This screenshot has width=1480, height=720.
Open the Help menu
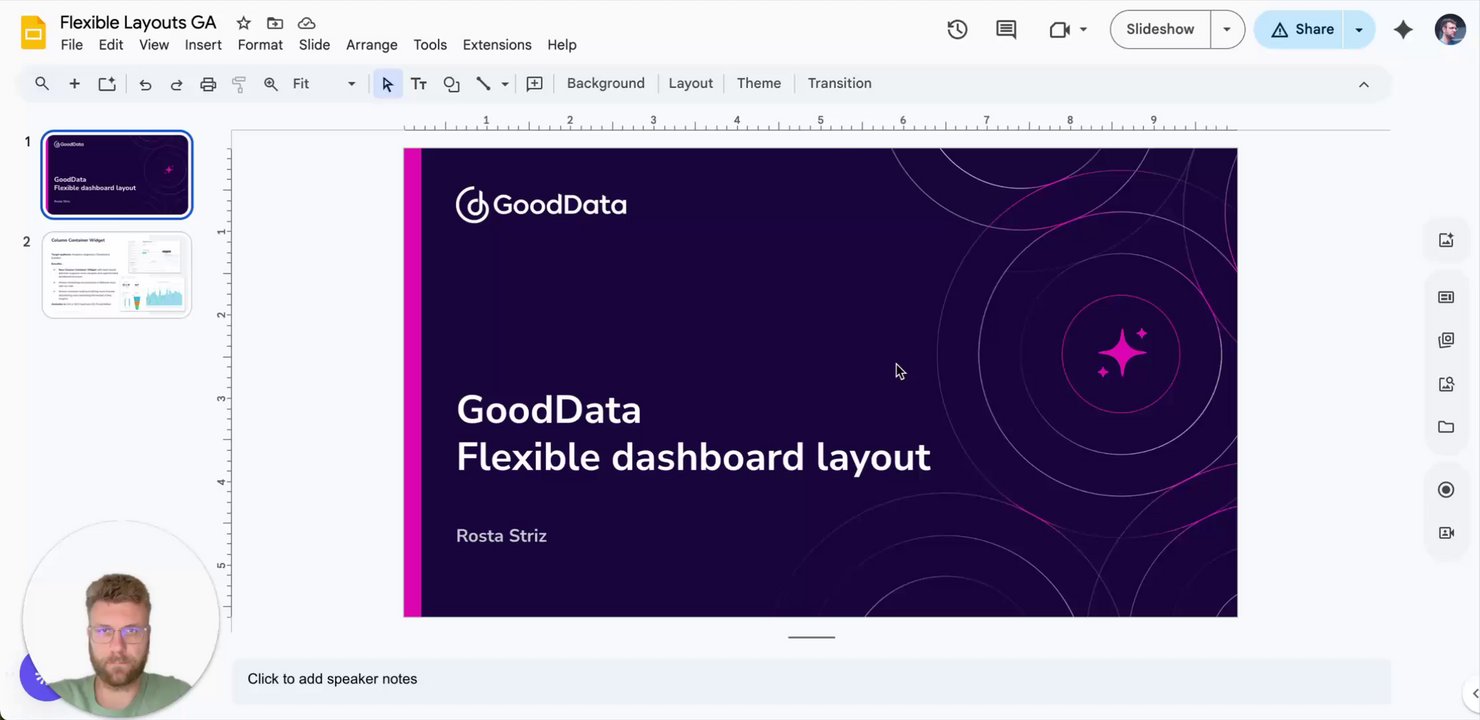[562, 45]
